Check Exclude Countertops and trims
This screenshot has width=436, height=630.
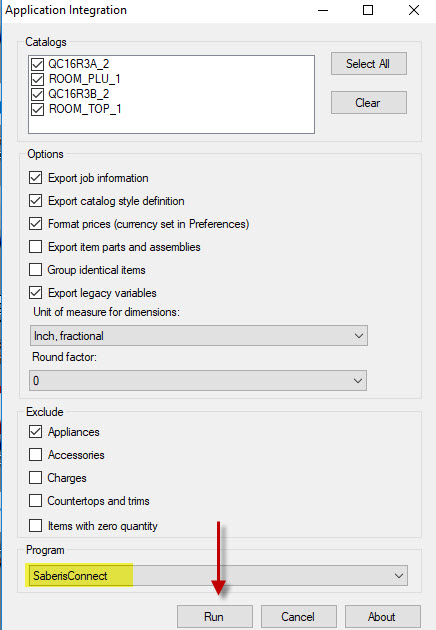35,501
